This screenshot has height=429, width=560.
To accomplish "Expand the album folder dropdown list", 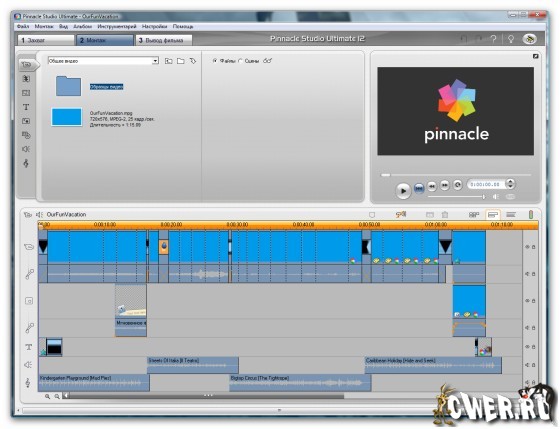I will click(155, 61).
